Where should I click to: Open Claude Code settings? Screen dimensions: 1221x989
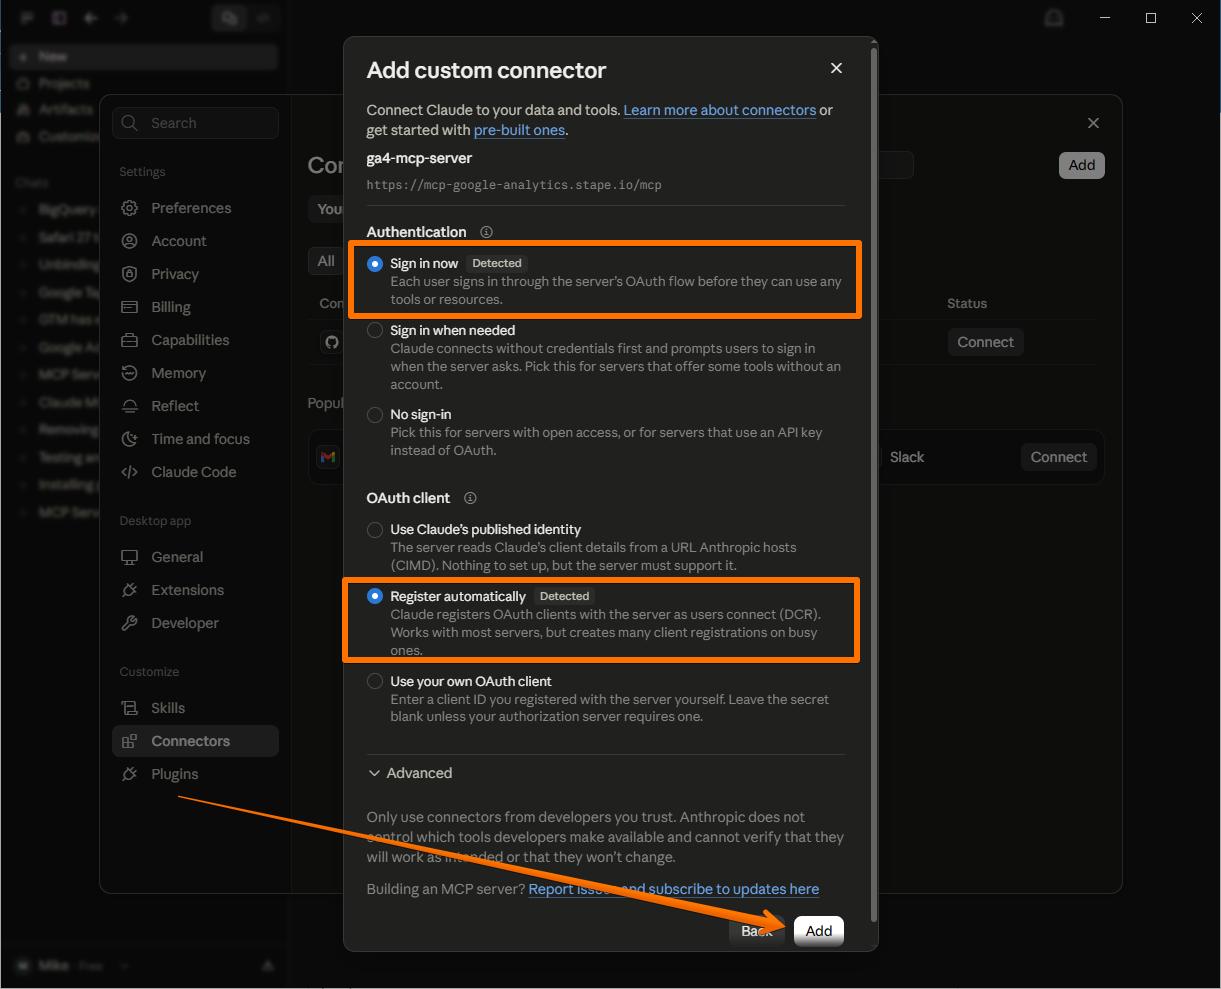(x=196, y=472)
